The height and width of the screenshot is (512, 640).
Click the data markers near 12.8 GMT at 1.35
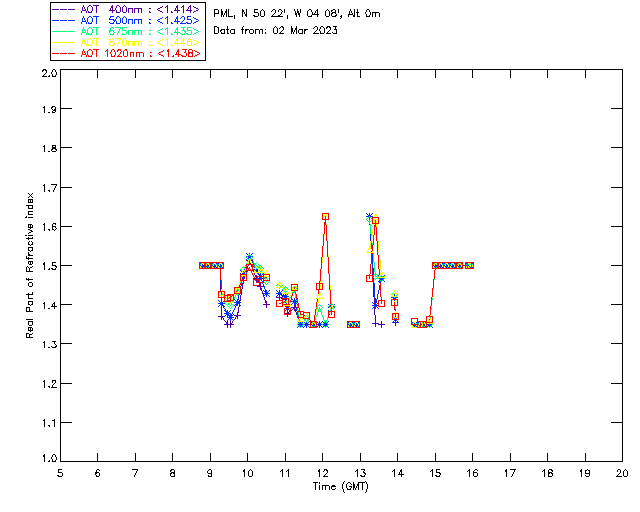353,325
